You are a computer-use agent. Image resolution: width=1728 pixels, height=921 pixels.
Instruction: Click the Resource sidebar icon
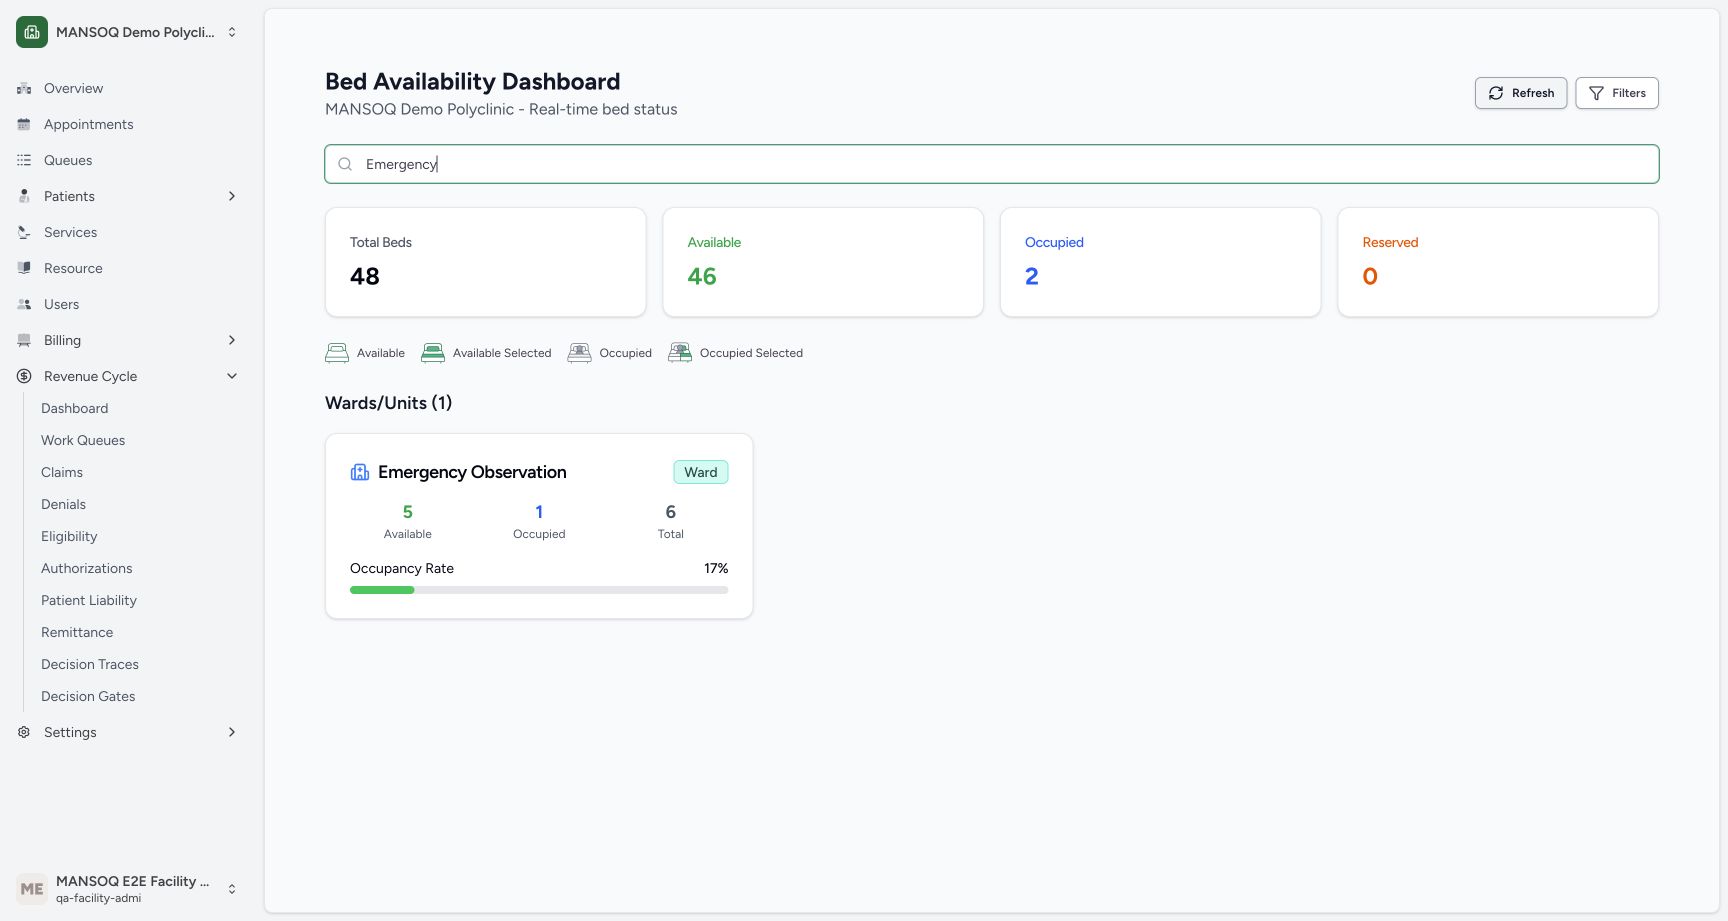(24, 268)
